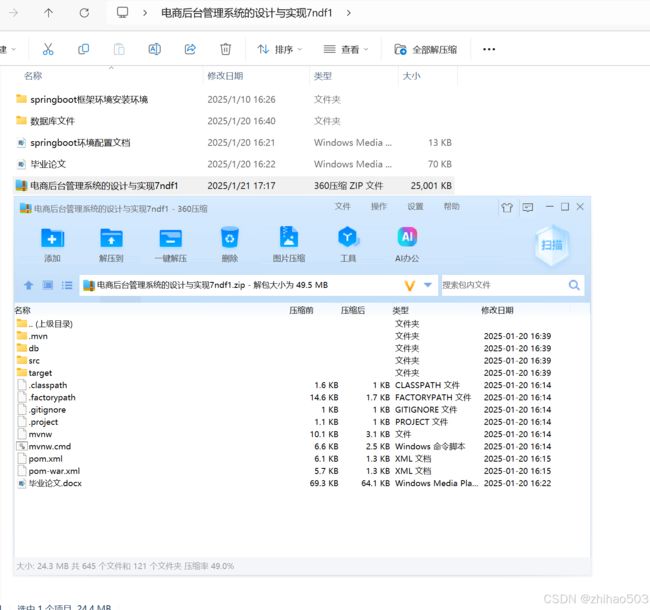Click the search magnifier icon in 360压缩
Viewport: 650px width, 610px height.
574,285
